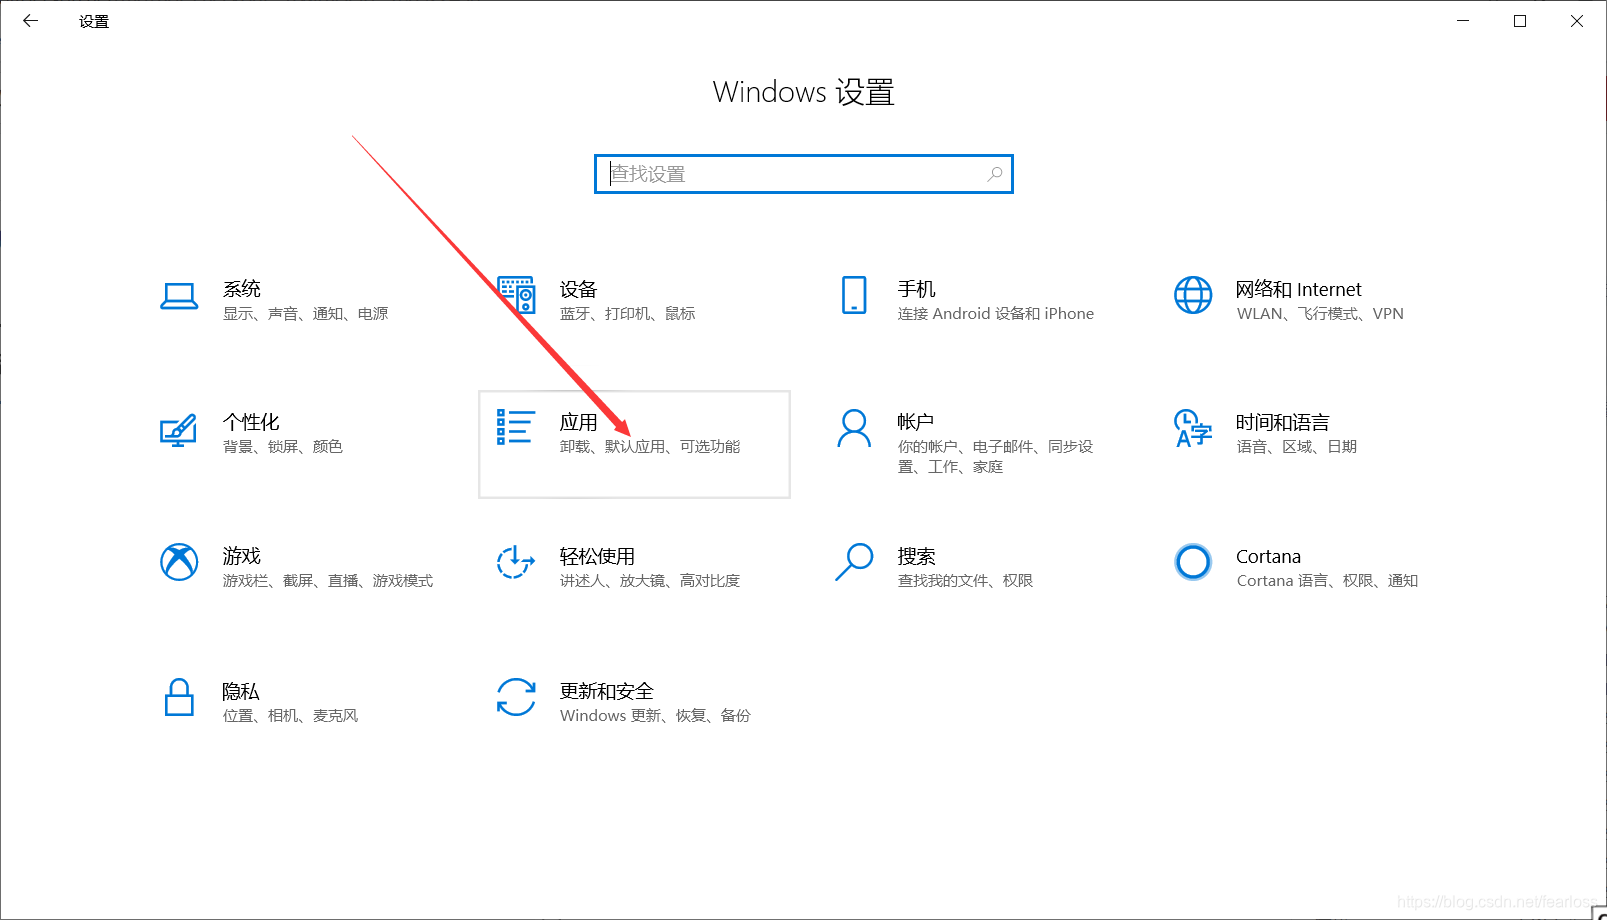Screen dimensions: 1607x920
Task: Open the Time and Language icon
Action: click(x=1193, y=428)
